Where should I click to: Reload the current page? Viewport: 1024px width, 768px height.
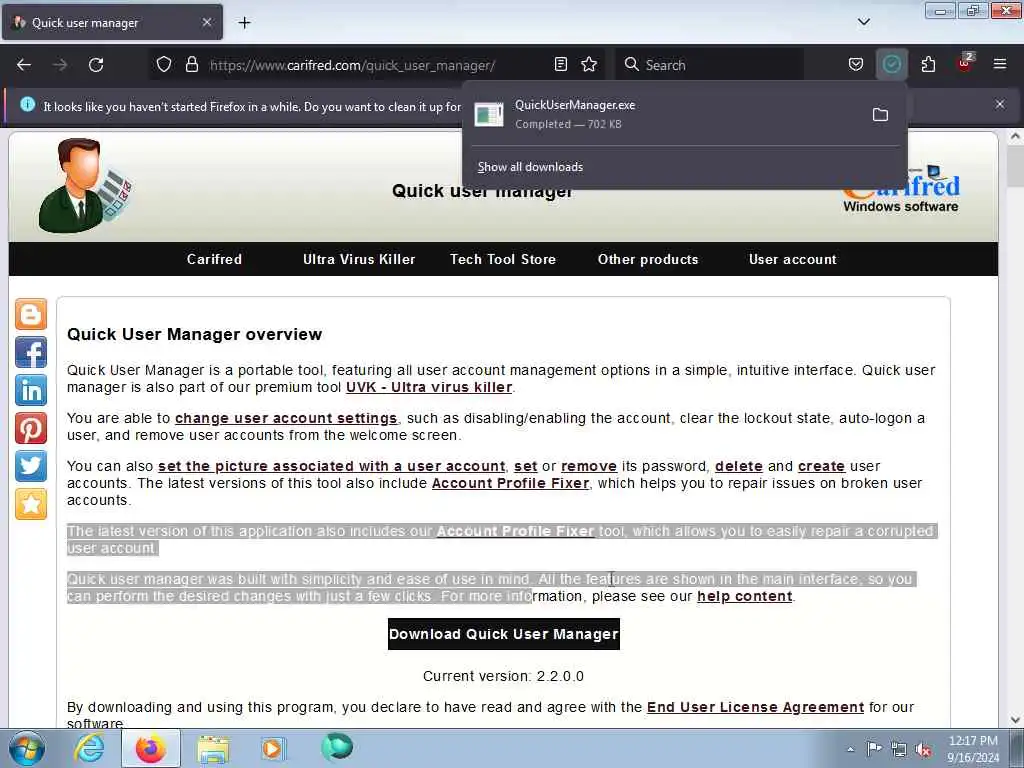point(96,65)
